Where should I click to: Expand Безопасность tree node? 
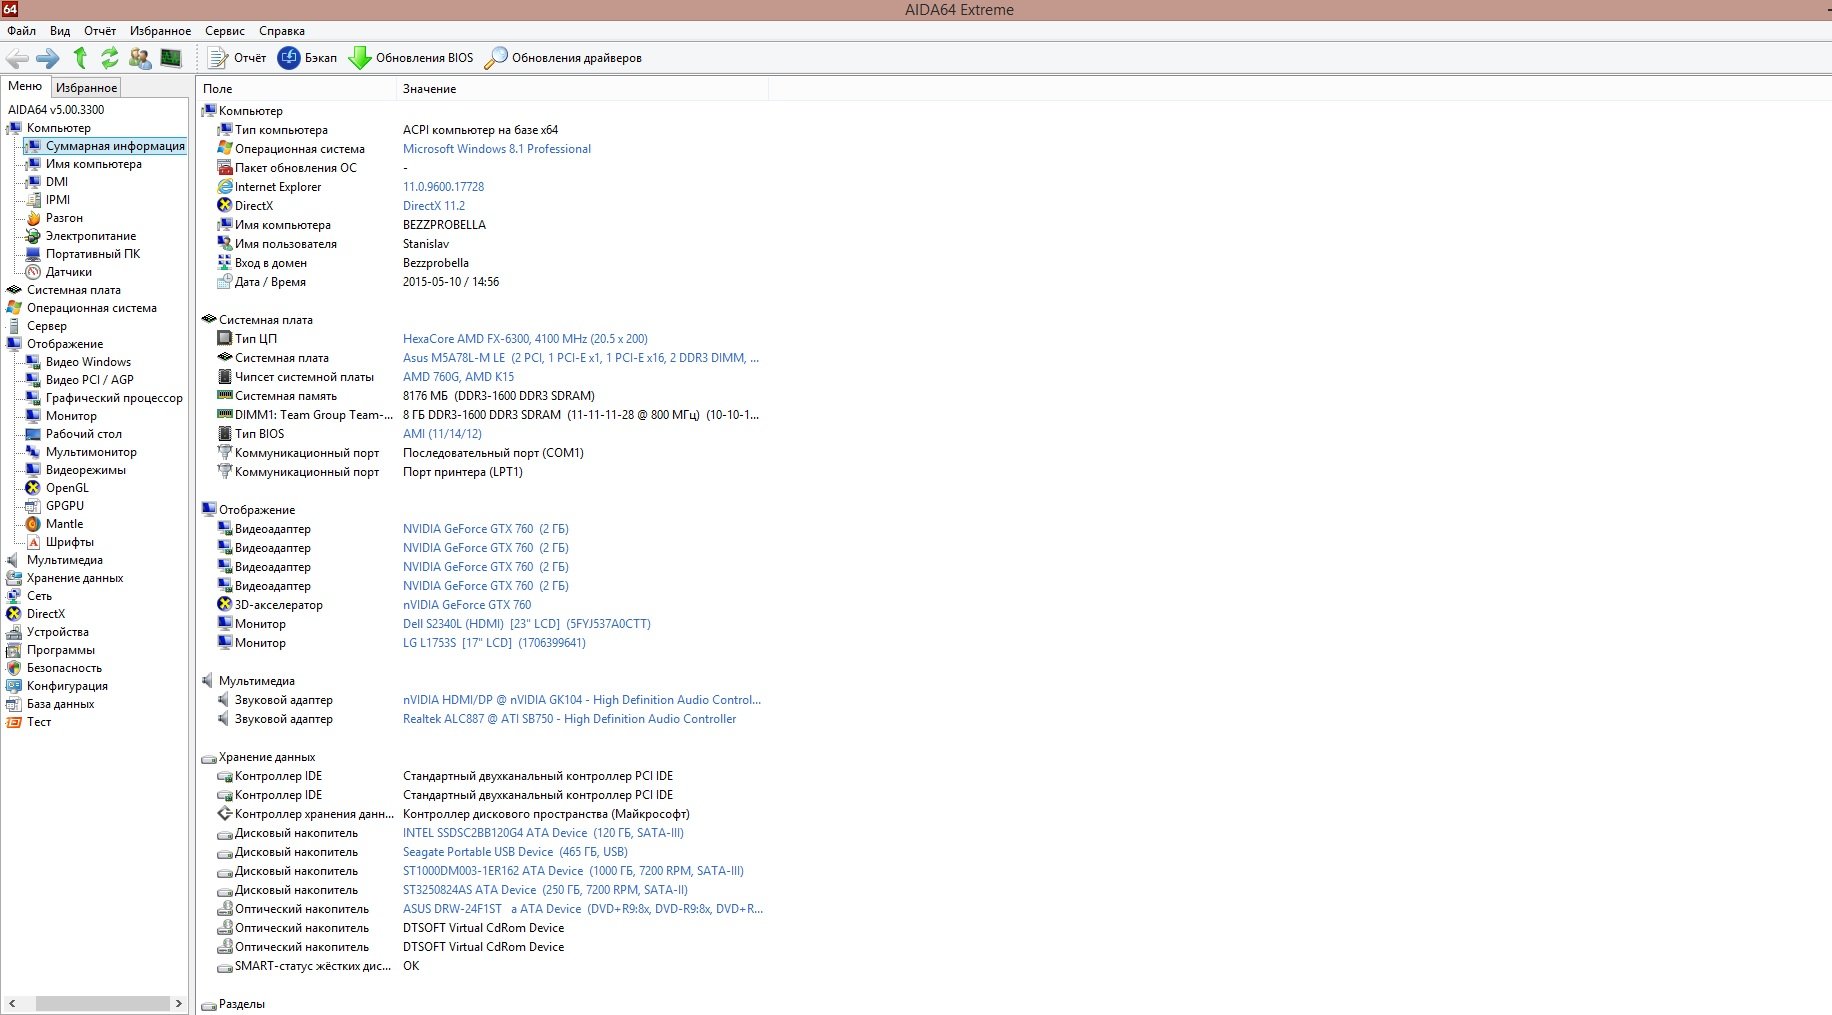pos(64,668)
